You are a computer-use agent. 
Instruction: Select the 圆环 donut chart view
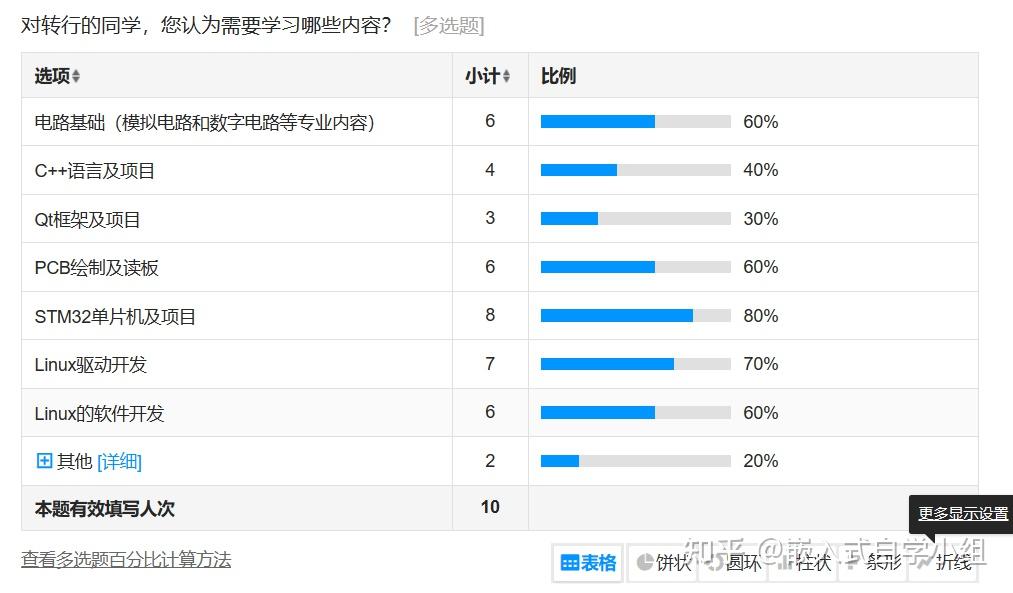point(735,563)
